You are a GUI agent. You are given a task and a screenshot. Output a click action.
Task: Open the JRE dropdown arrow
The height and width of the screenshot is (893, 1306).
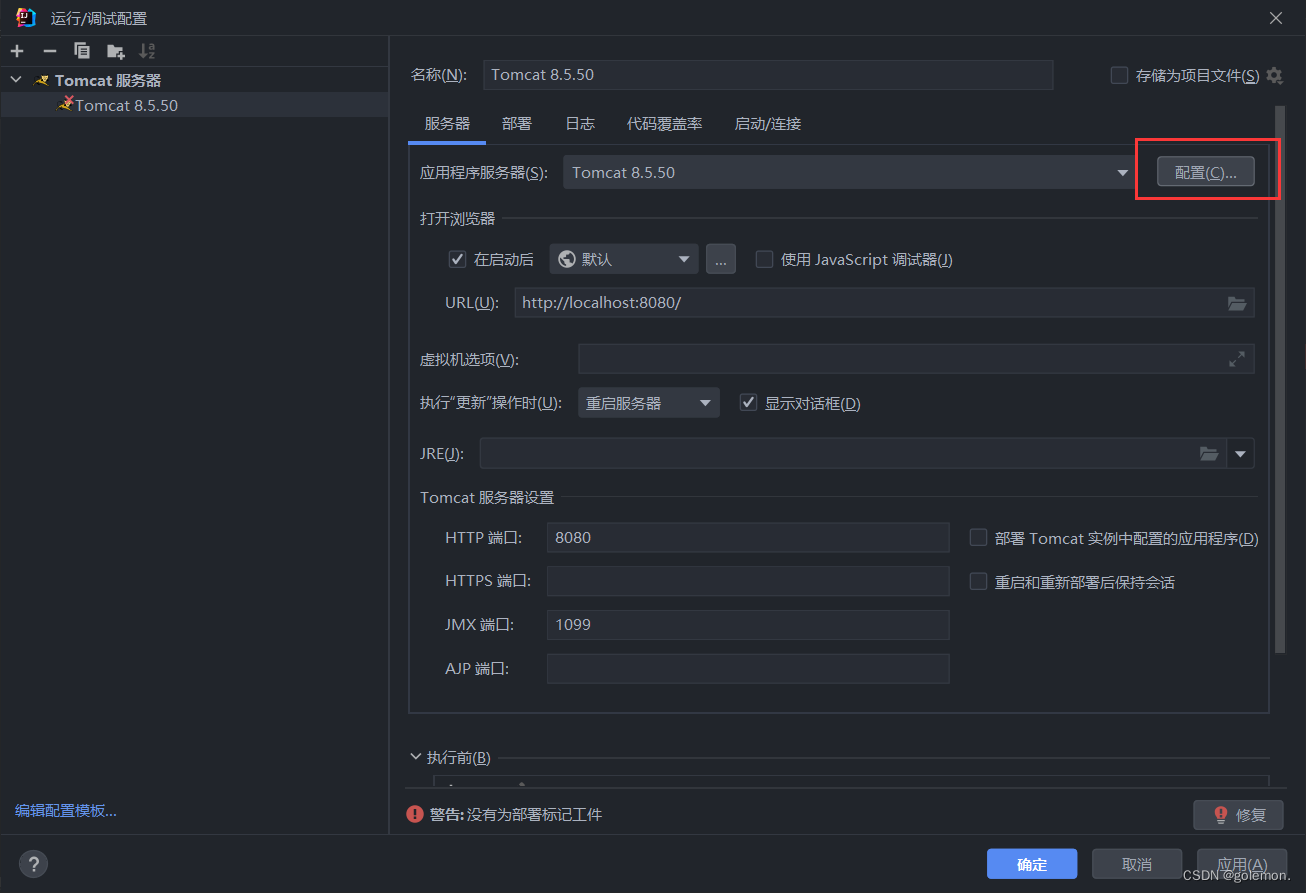click(x=1241, y=454)
